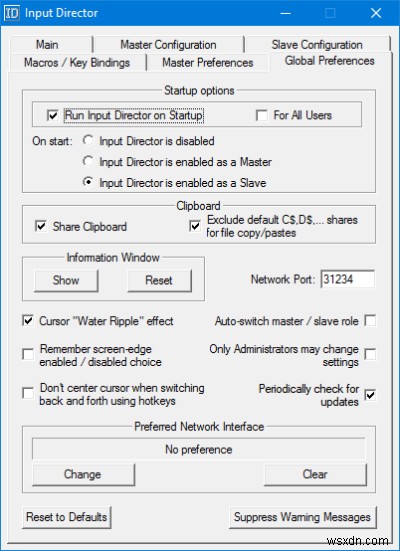Toggle Exclude default C$,D$ shares checkbox
Screen dimensions: 400x551
coord(195,226)
